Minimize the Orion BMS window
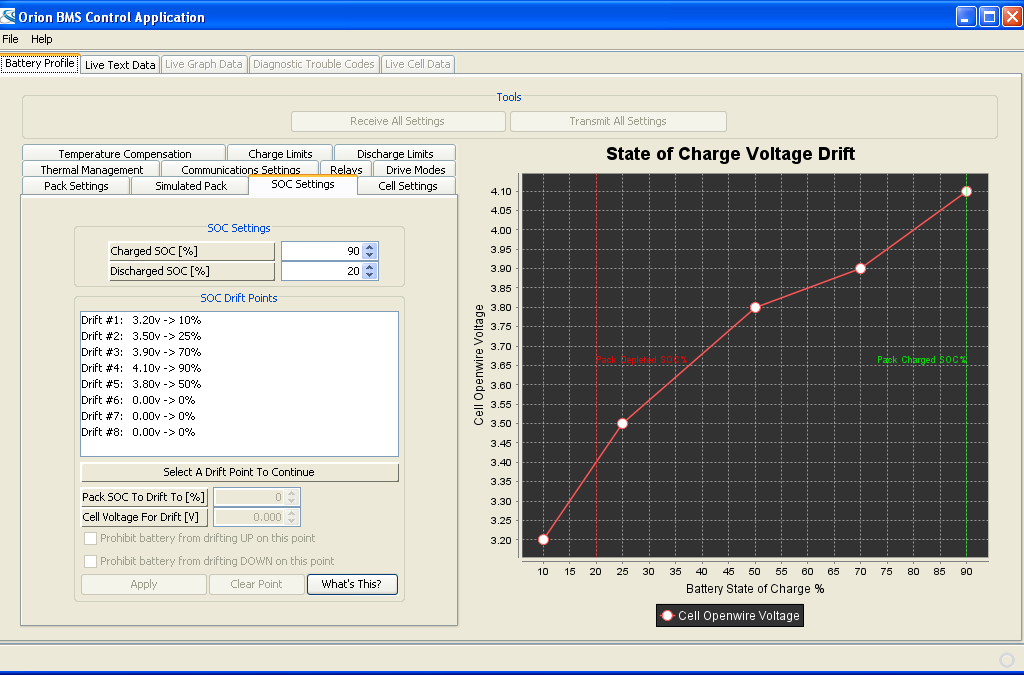1024x675 pixels. pos(967,16)
